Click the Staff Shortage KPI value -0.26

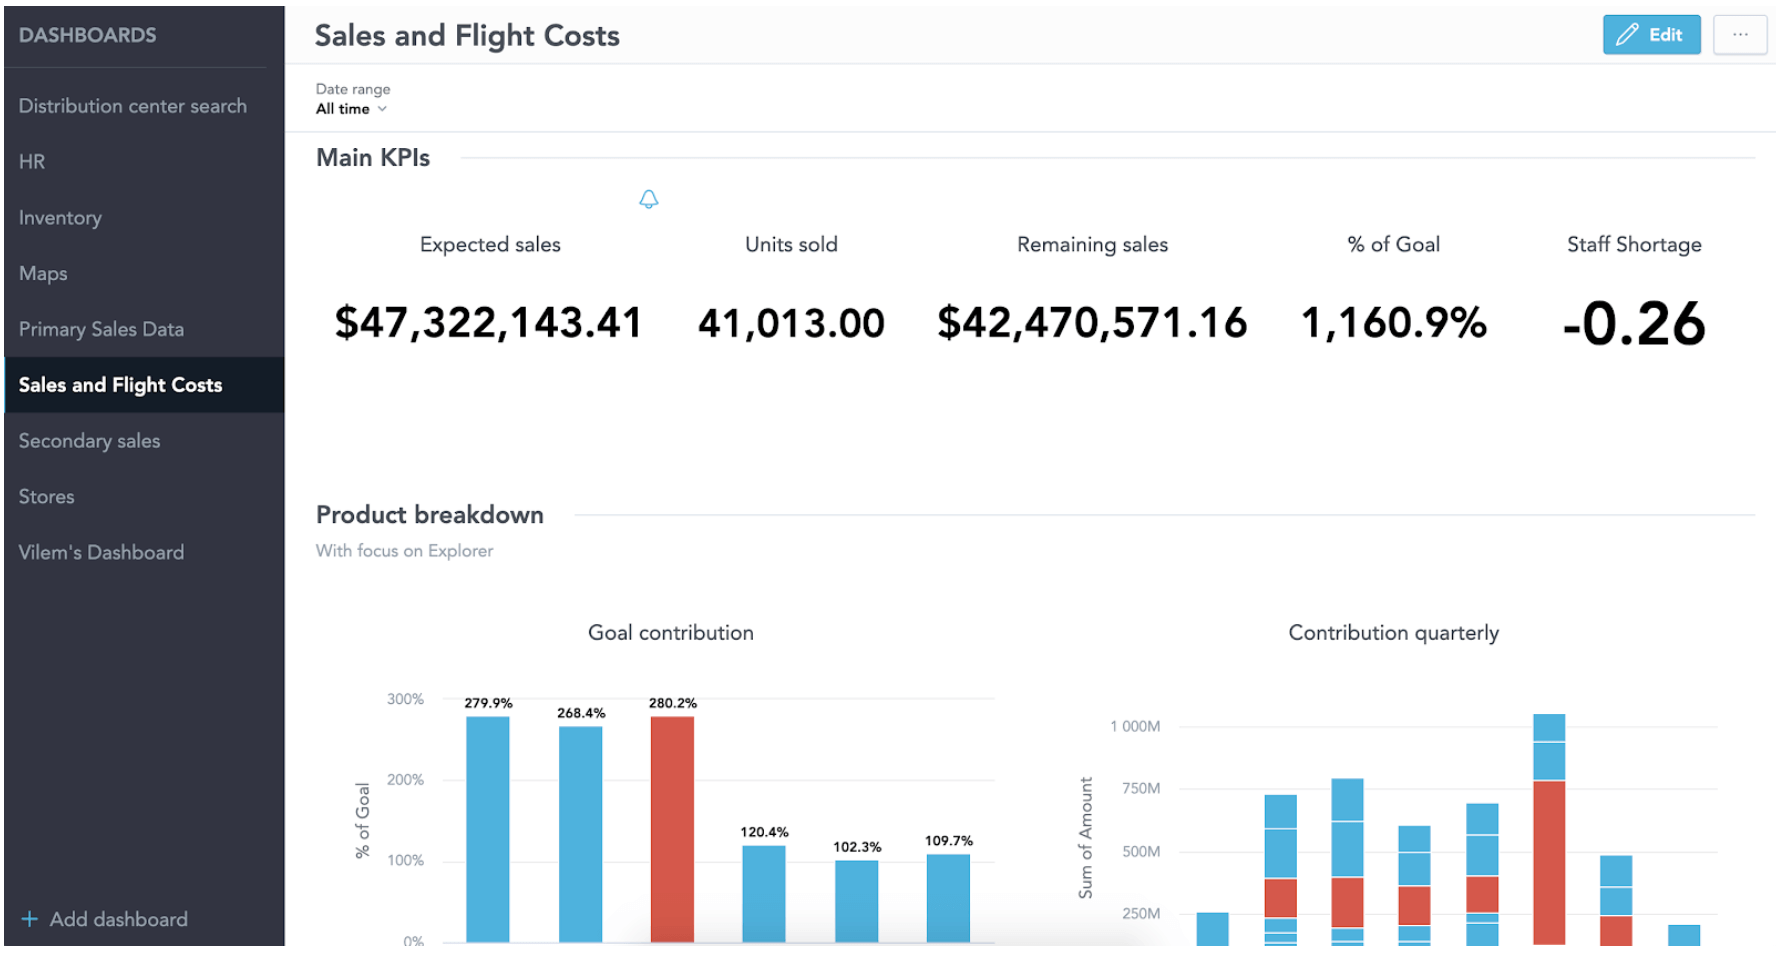1633,324
